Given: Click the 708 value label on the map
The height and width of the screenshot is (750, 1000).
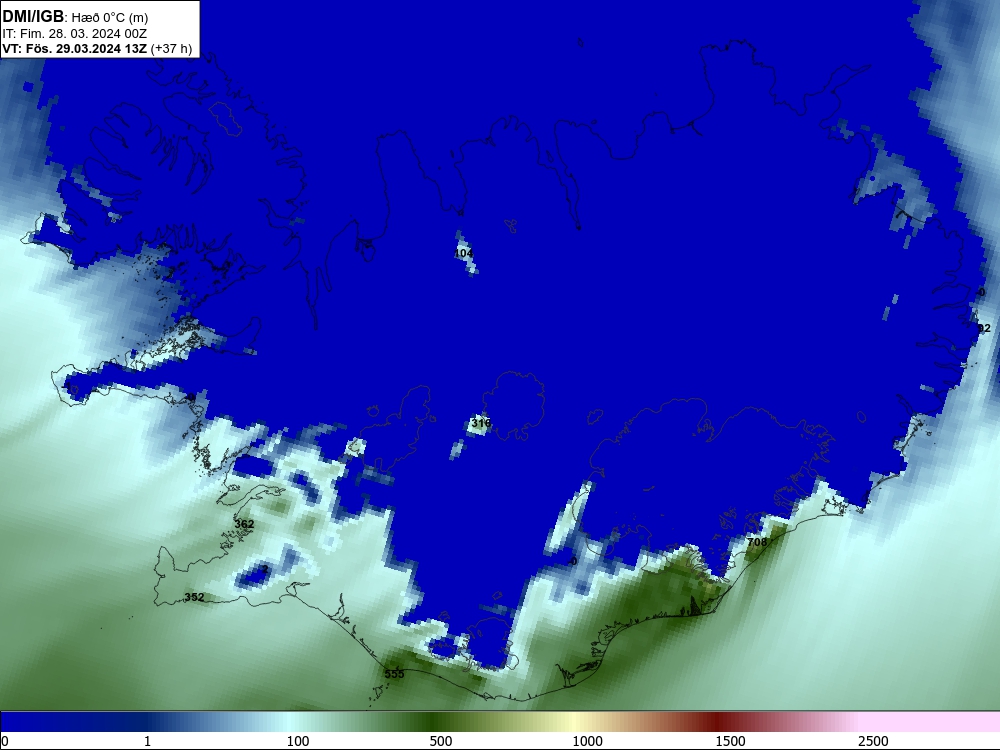Looking at the screenshot, I should [x=757, y=542].
